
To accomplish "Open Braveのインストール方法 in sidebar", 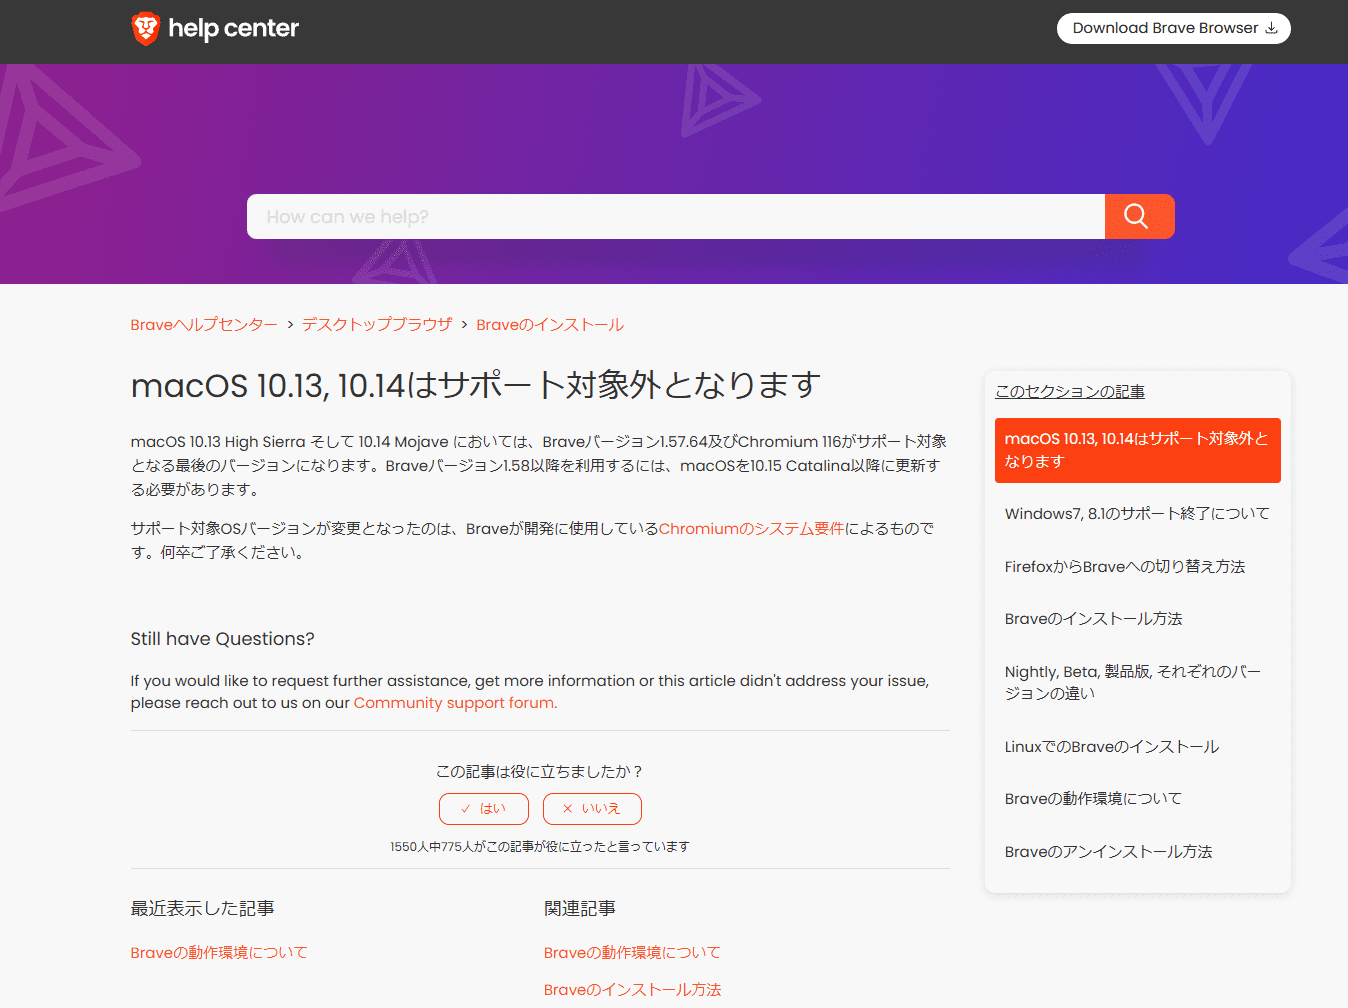I will pyautogui.click(x=1093, y=619).
